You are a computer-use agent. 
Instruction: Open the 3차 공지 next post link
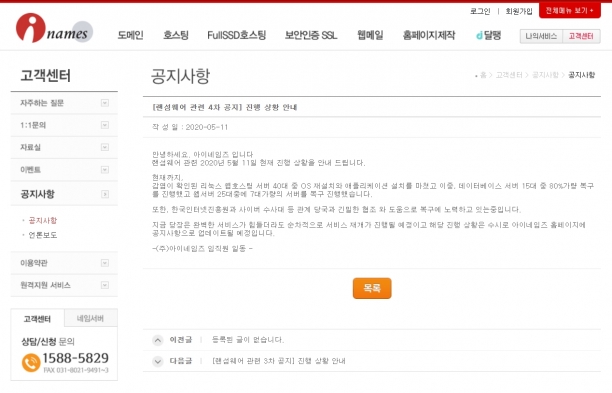pos(279,361)
